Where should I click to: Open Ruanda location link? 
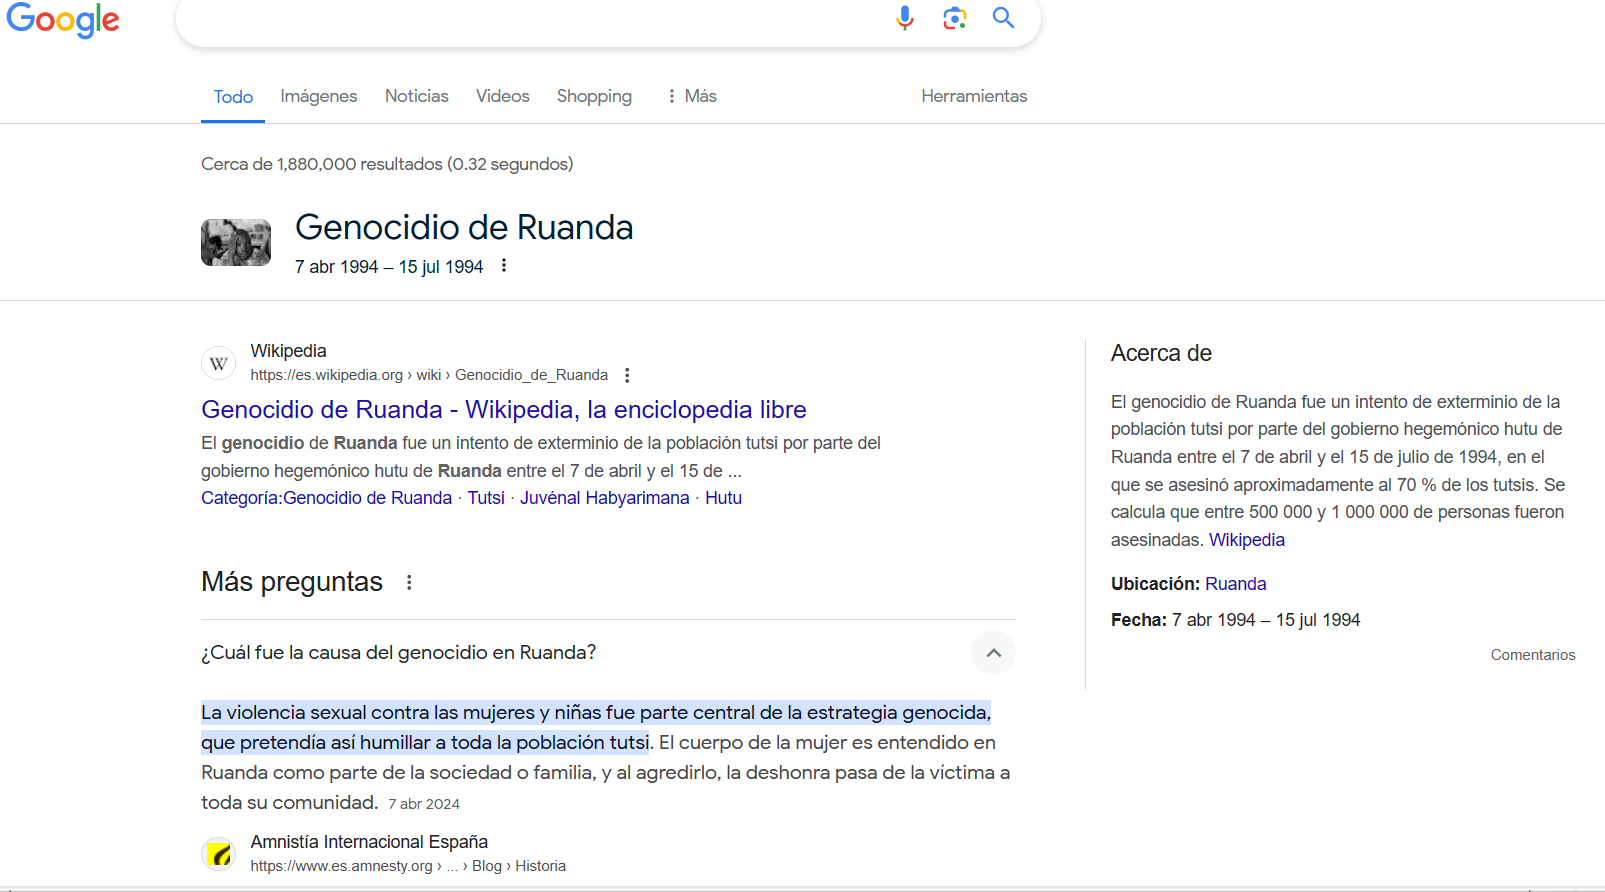1236,584
